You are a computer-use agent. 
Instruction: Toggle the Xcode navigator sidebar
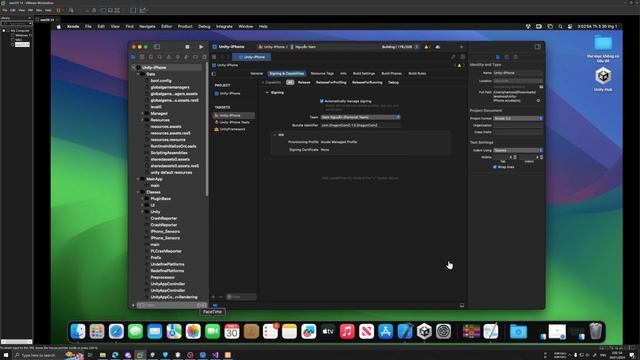157,47
